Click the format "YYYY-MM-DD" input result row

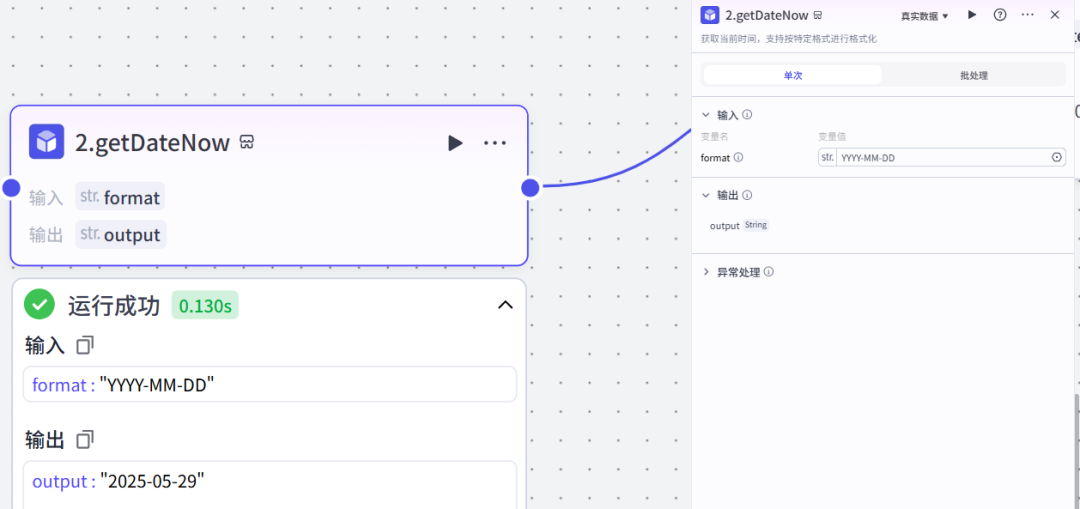(x=270, y=384)
